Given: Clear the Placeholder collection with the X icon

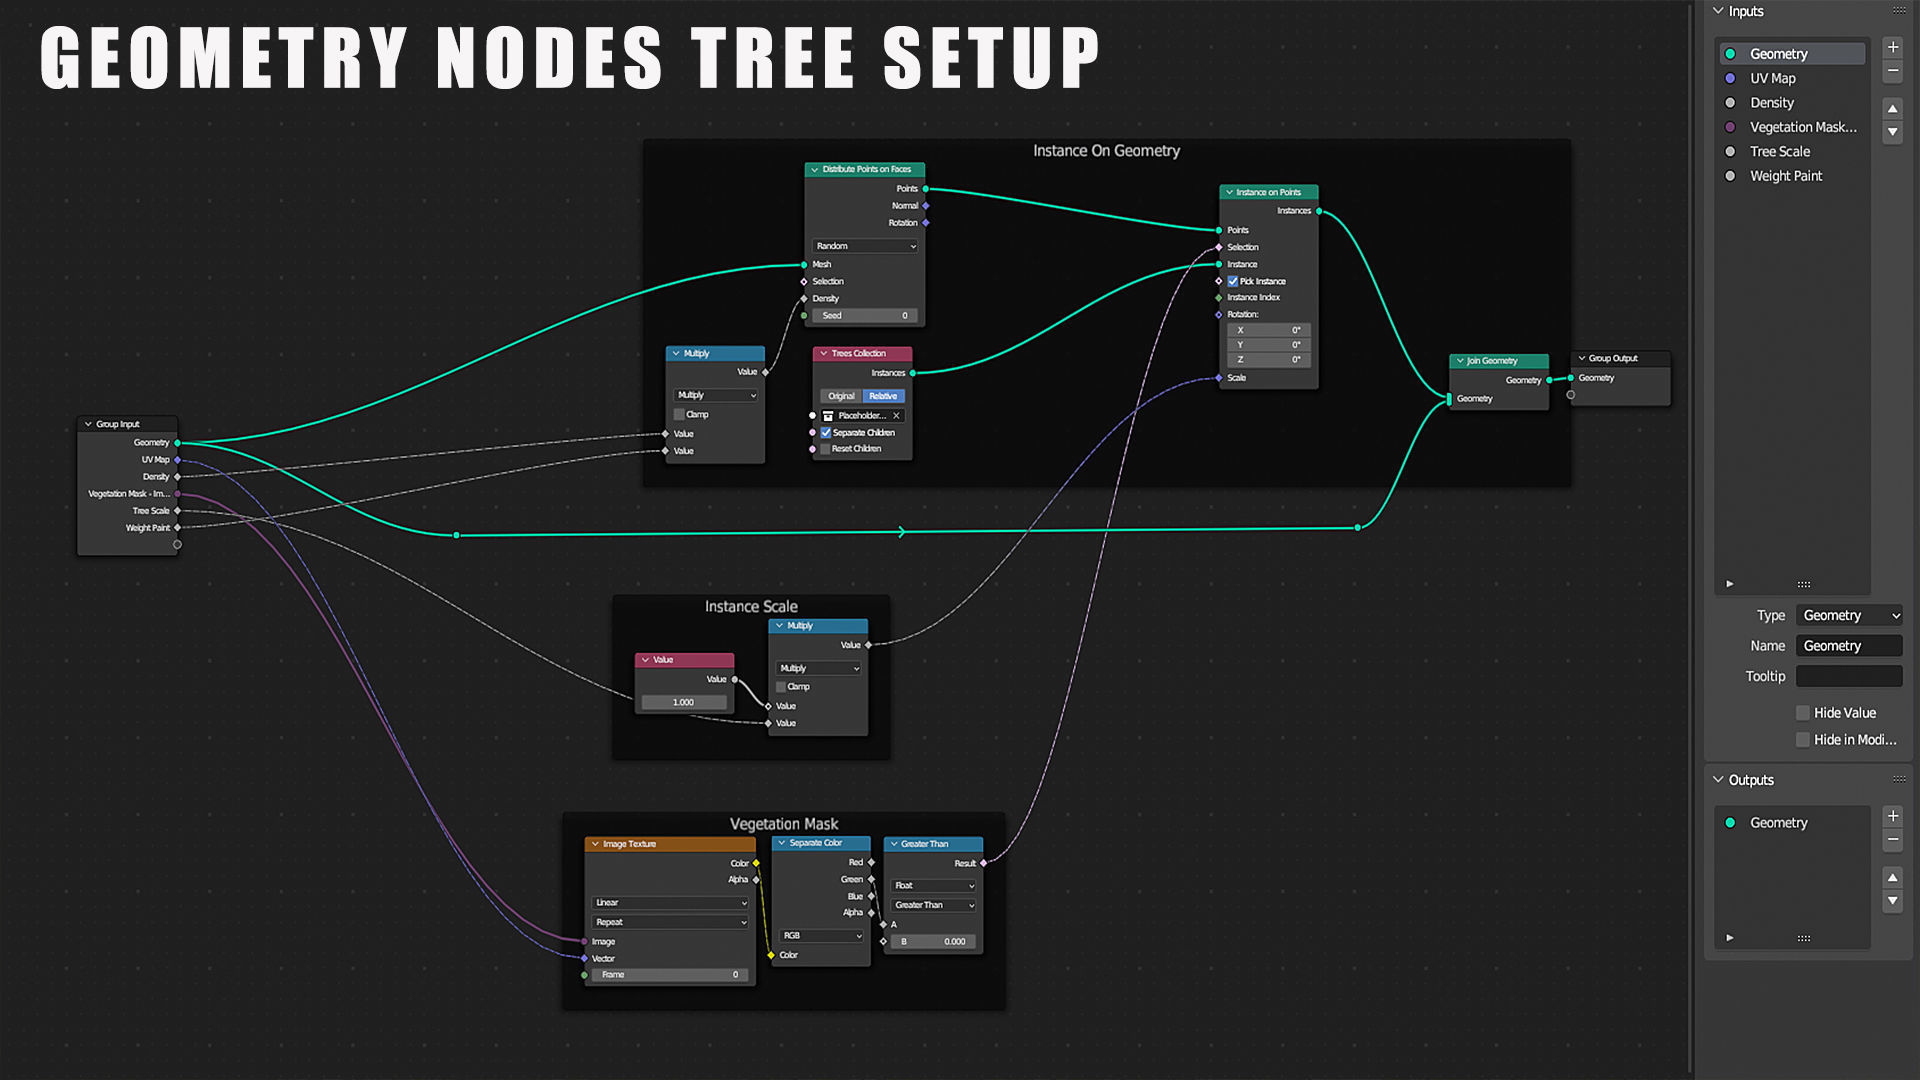Looking at the screenshot, I should (x=896, y=416).
